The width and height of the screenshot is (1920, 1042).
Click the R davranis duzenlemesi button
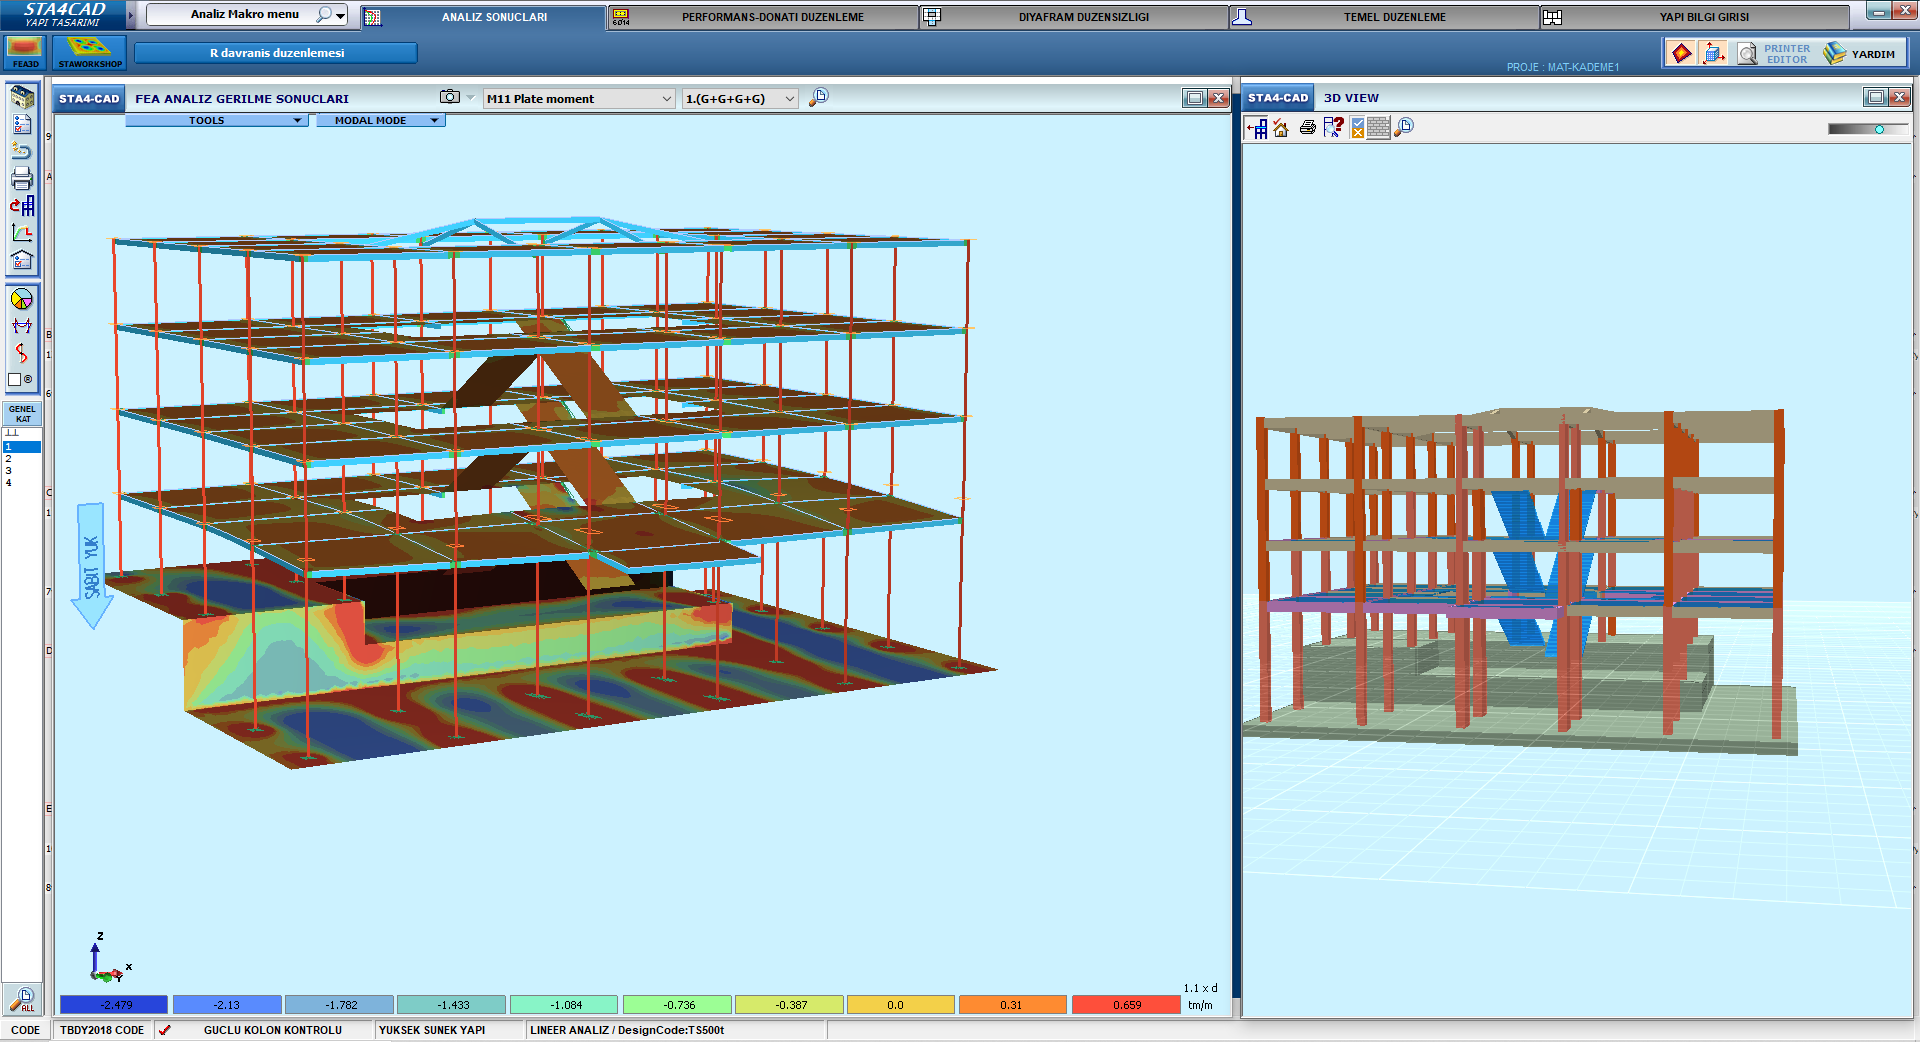276,53
